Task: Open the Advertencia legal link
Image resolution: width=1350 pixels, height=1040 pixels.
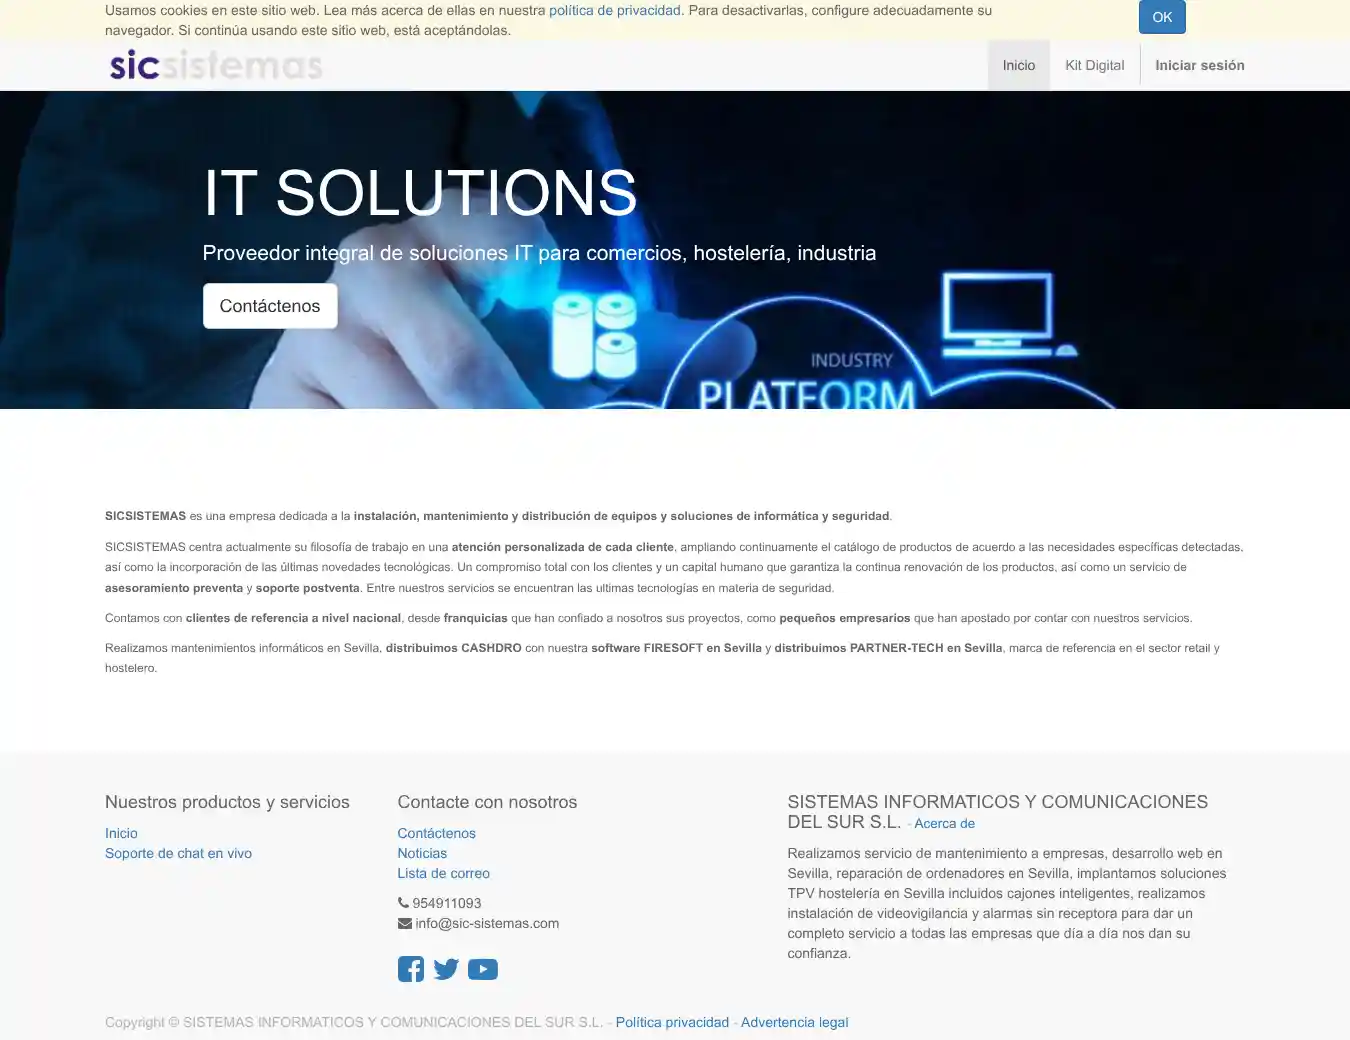Action: [x=794, y=1022]
